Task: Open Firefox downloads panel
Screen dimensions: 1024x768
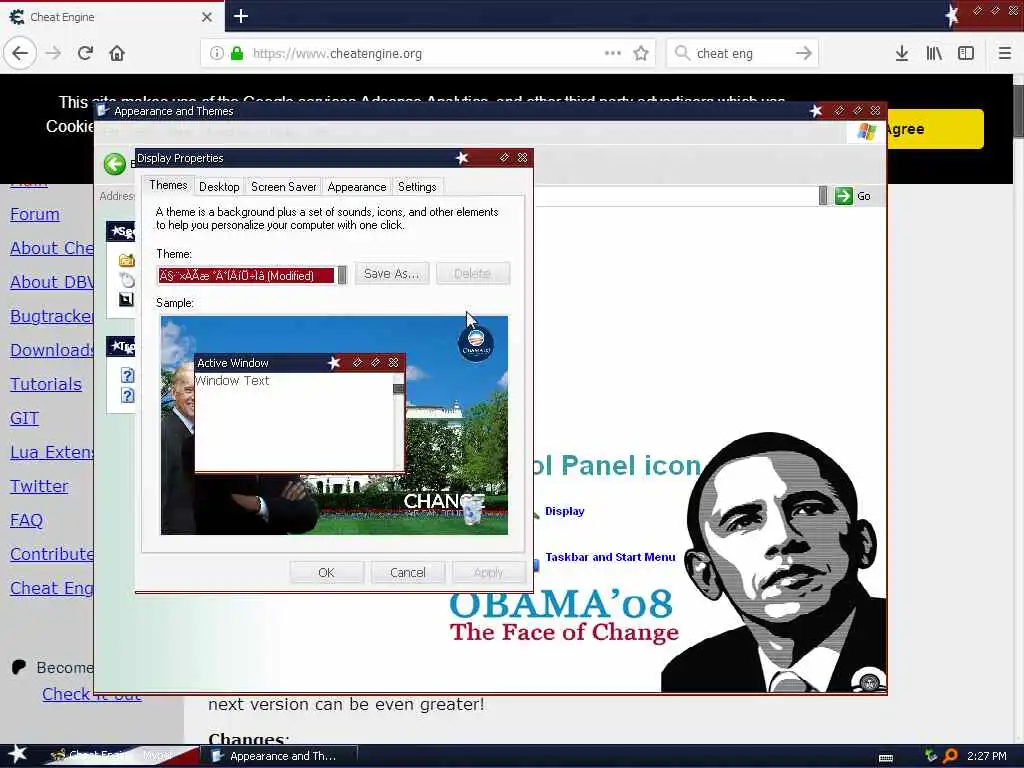Action: 902,53
